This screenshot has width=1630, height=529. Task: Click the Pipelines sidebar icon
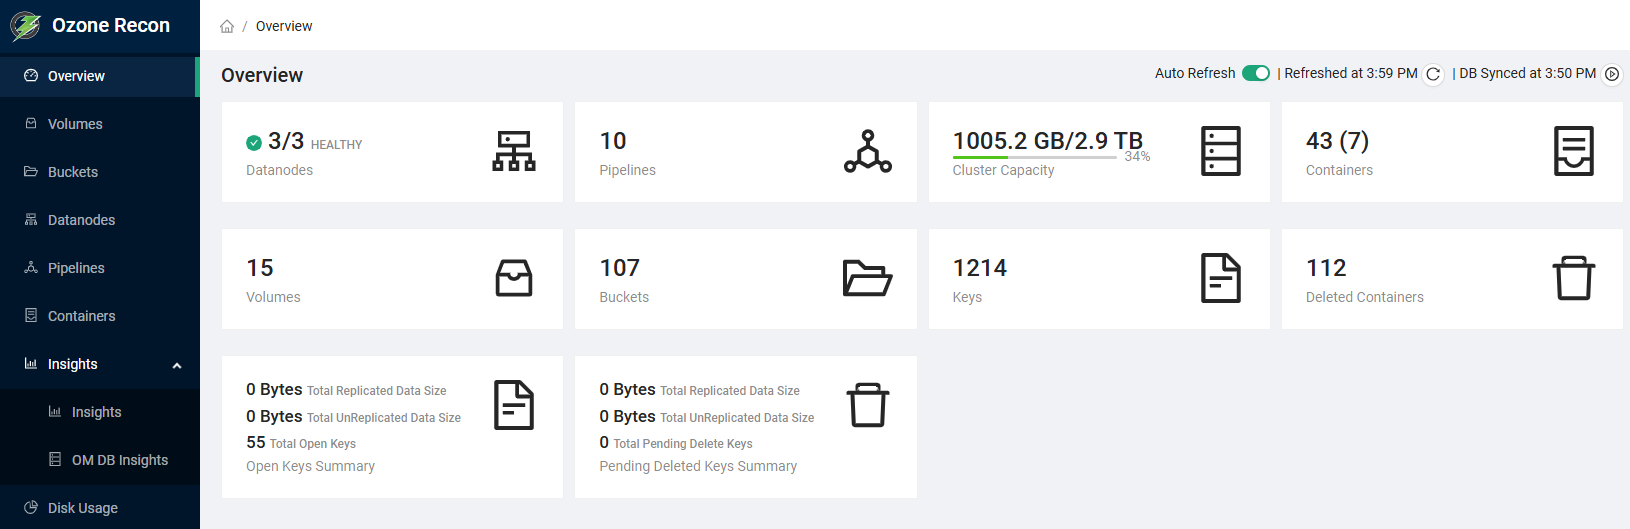click(31, 268)
